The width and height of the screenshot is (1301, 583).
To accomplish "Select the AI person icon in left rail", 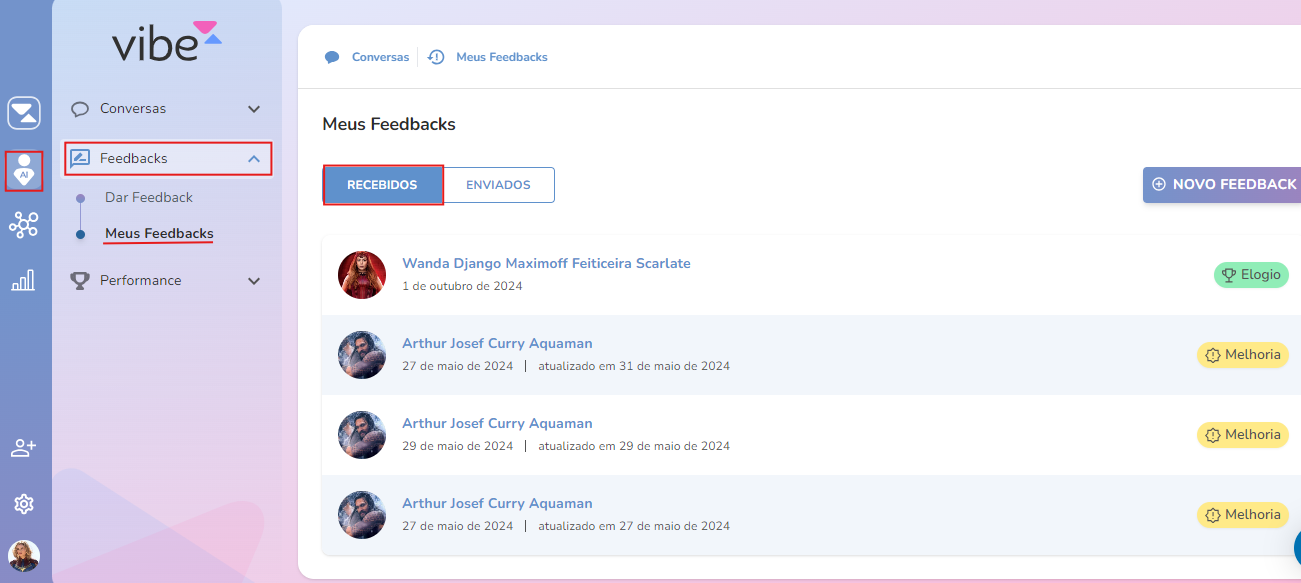I will pyautogui.click(x=24, y=171).
